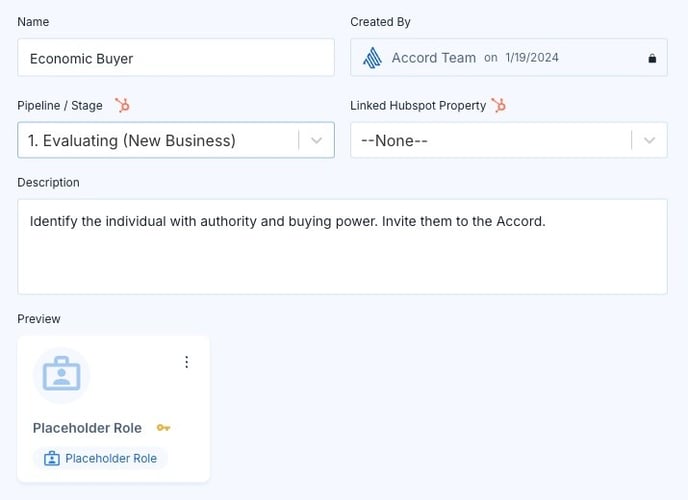Click the Description label
This screenshot has width=688, height=500.
pyautogui.click(x=48, y=182)
